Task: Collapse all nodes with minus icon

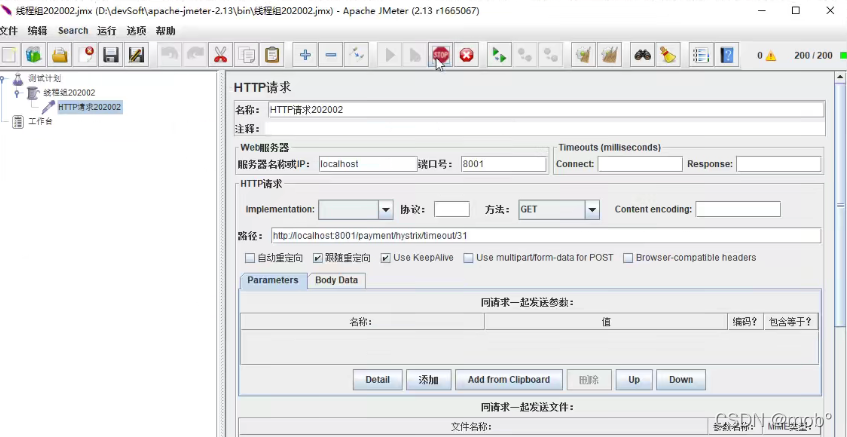Action: [x=331, y=55]
